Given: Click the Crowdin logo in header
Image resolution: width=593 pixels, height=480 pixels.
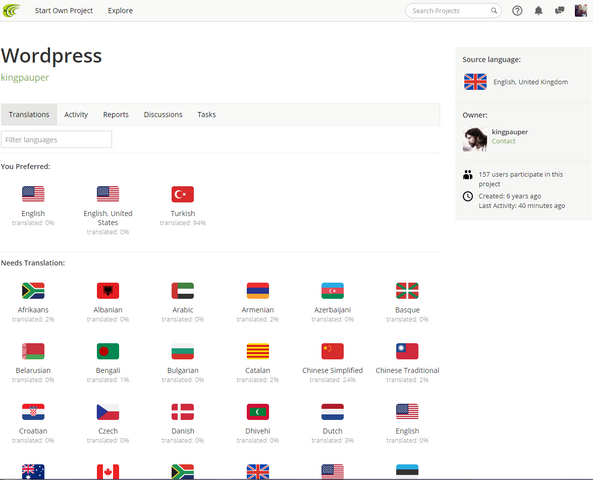Looking at the screenshot, I should click(11, 11).
